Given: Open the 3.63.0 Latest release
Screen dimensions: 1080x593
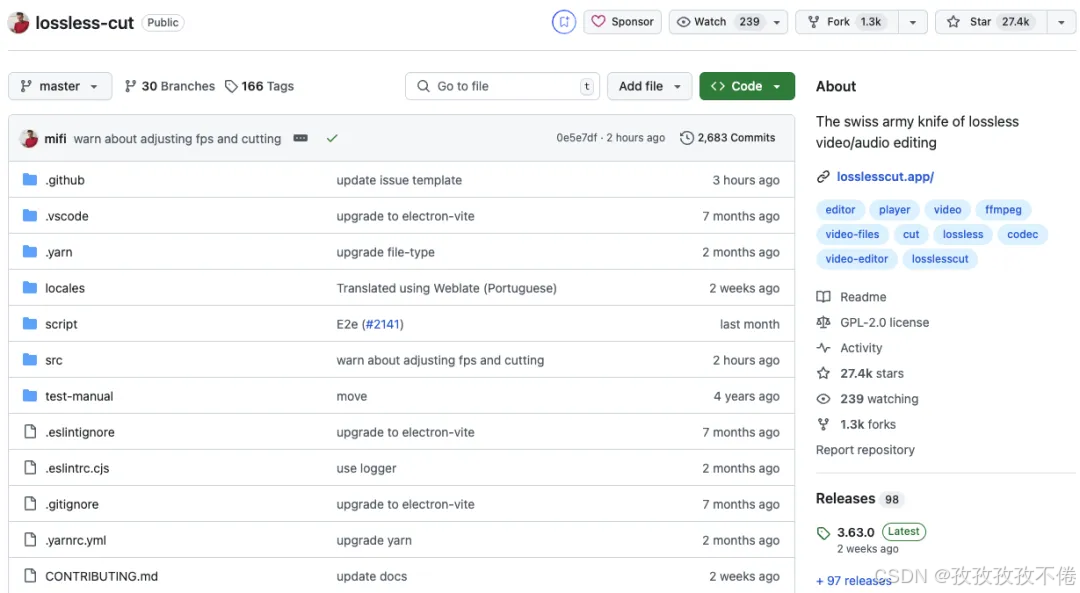Looking at the screenshot, I should [871, 532].
